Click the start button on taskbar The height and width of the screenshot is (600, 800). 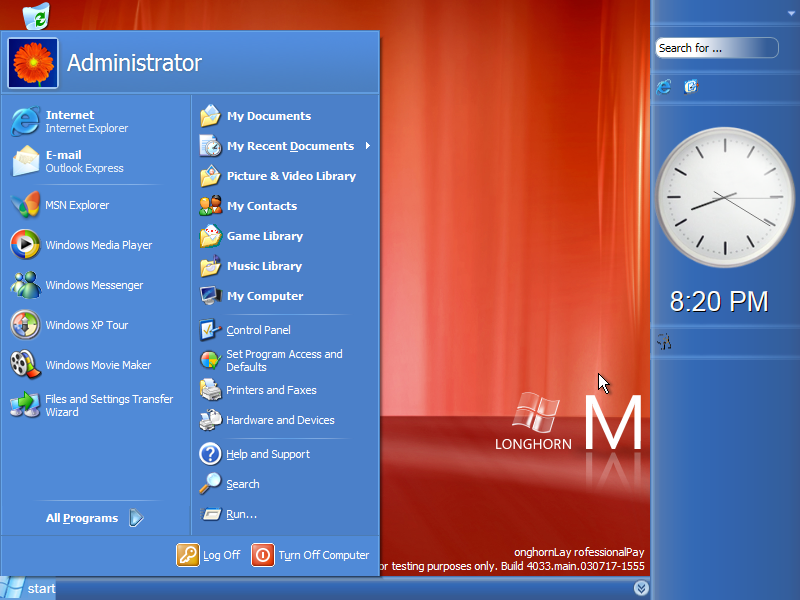[x=28, y=589]
